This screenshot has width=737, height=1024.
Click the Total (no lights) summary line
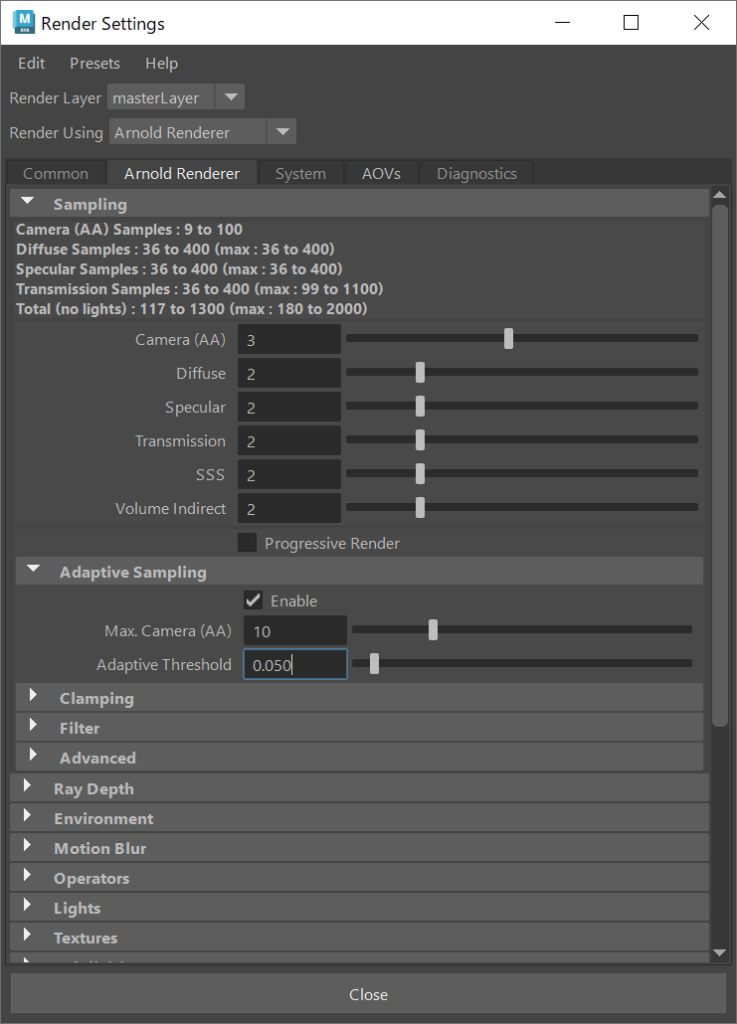tap(191, 309)
